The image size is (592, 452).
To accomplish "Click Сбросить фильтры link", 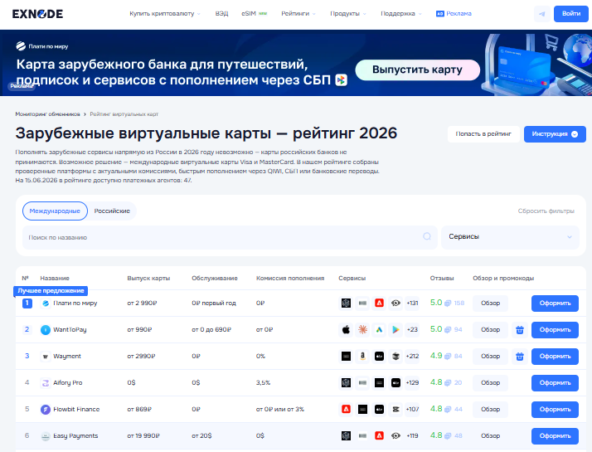I will 546,211.
